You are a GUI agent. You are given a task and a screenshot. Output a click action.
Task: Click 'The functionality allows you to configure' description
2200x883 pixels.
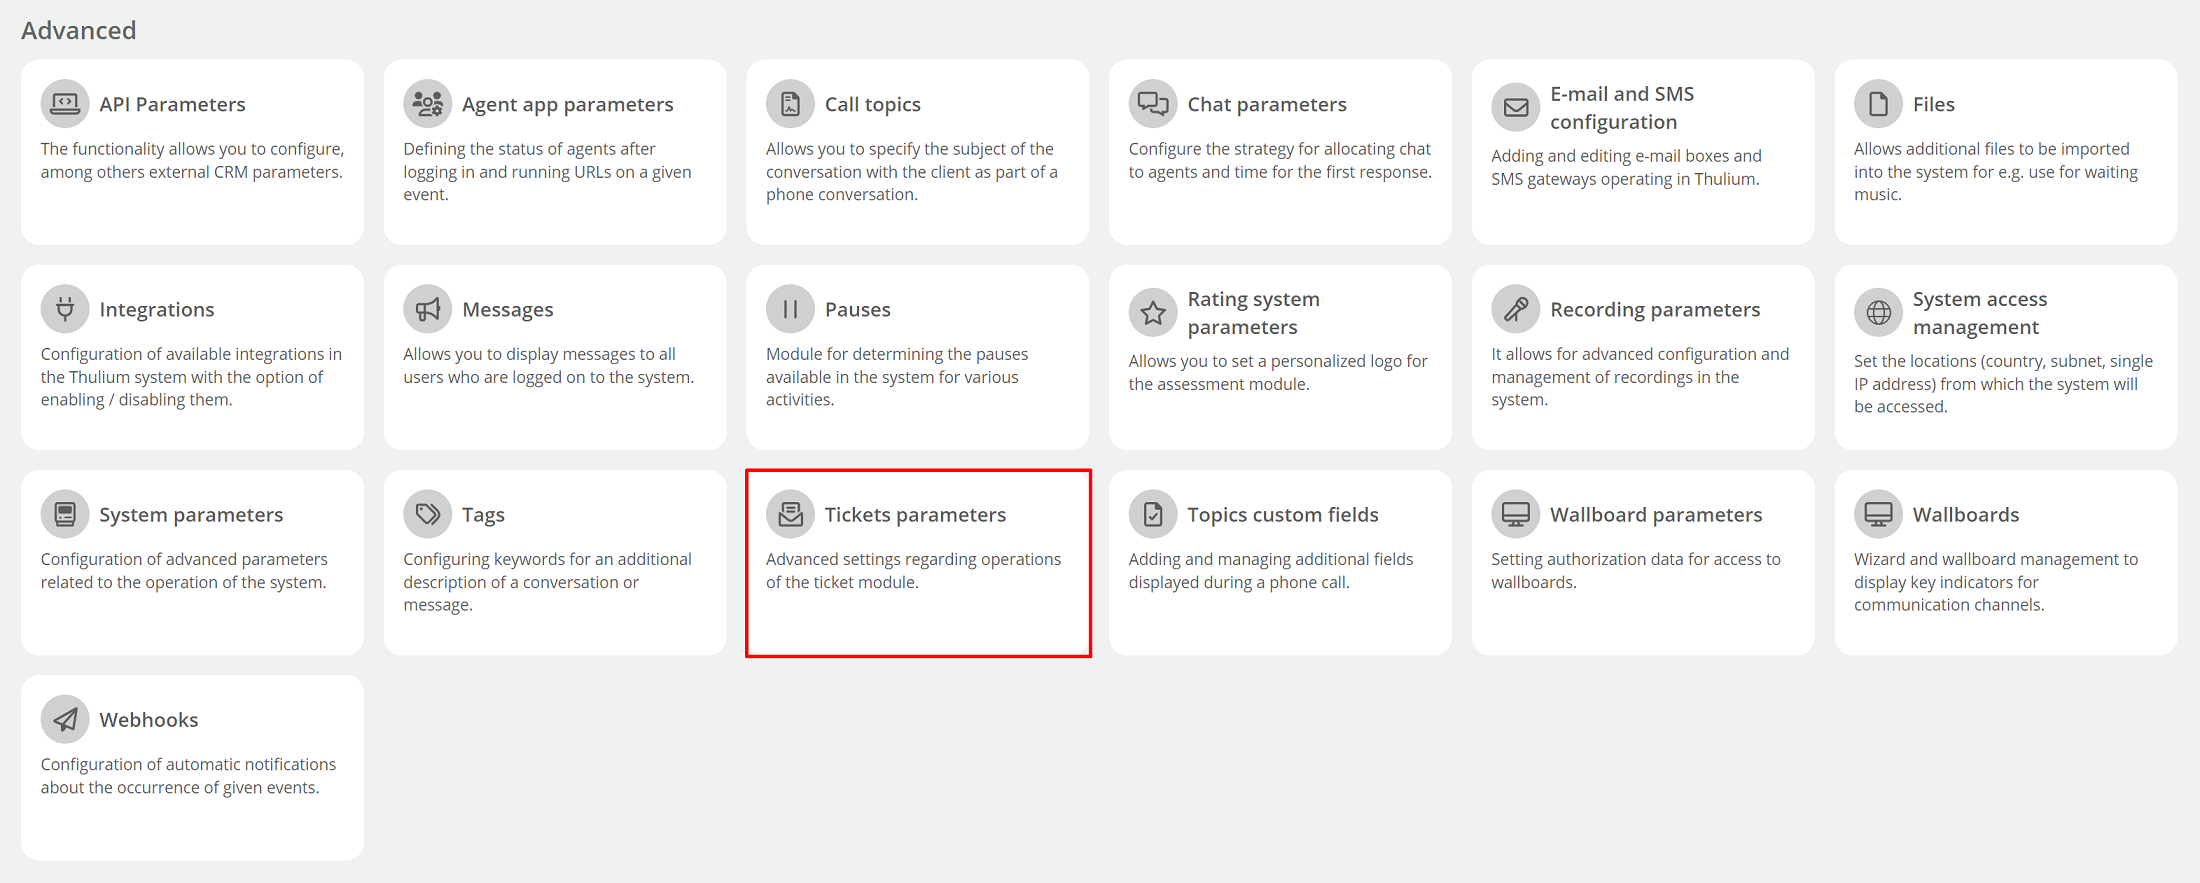click(192, 160)
